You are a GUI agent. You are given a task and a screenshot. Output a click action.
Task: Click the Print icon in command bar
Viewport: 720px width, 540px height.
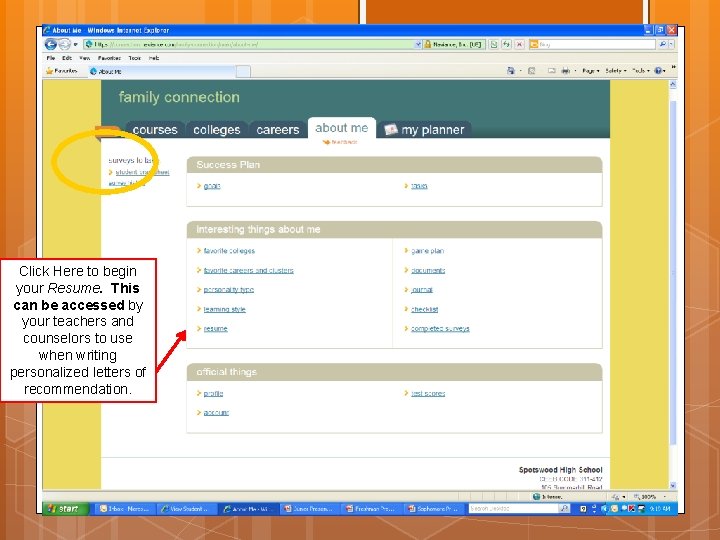(x=566, y=71)
